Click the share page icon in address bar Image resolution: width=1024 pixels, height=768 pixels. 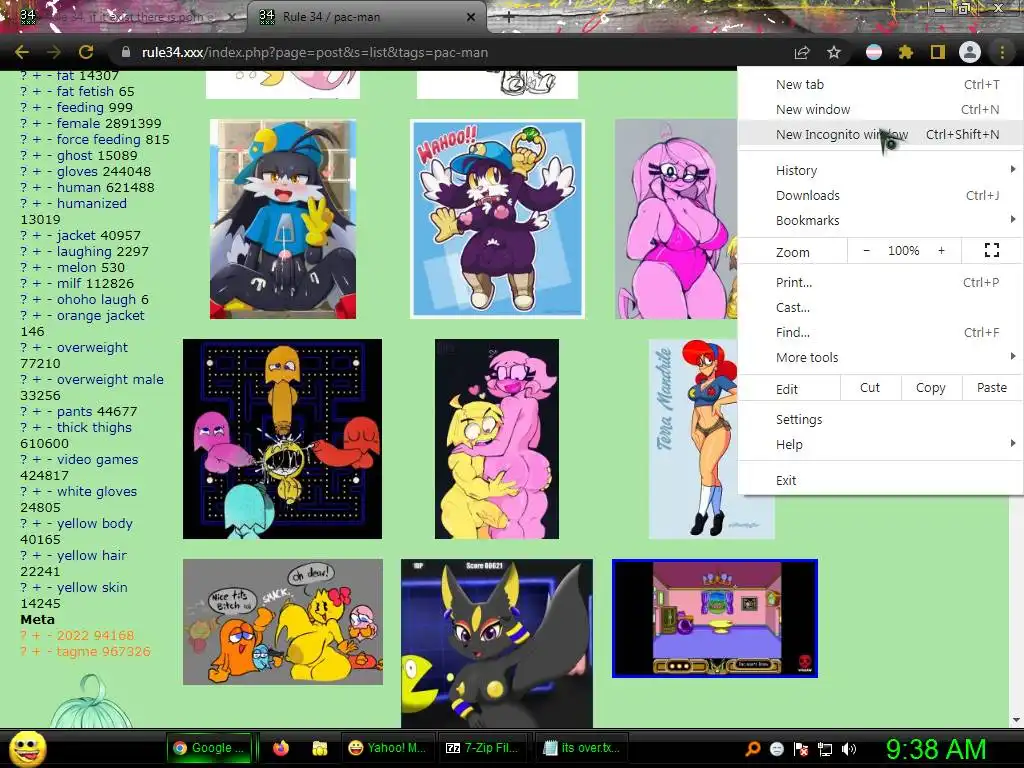click(802, 52)
